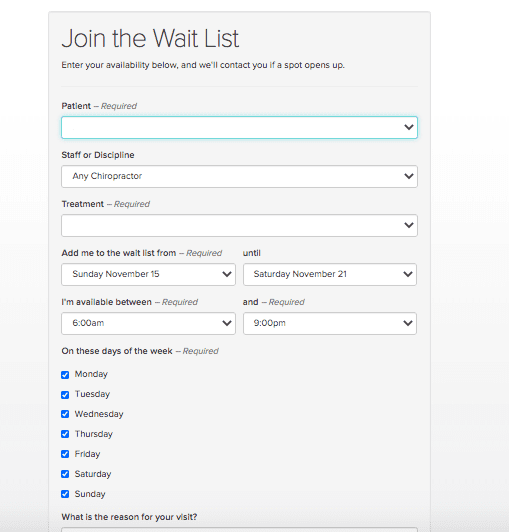Disable the Saturday checkbox
Screen dimensions: 509x532
coord(65,474)
